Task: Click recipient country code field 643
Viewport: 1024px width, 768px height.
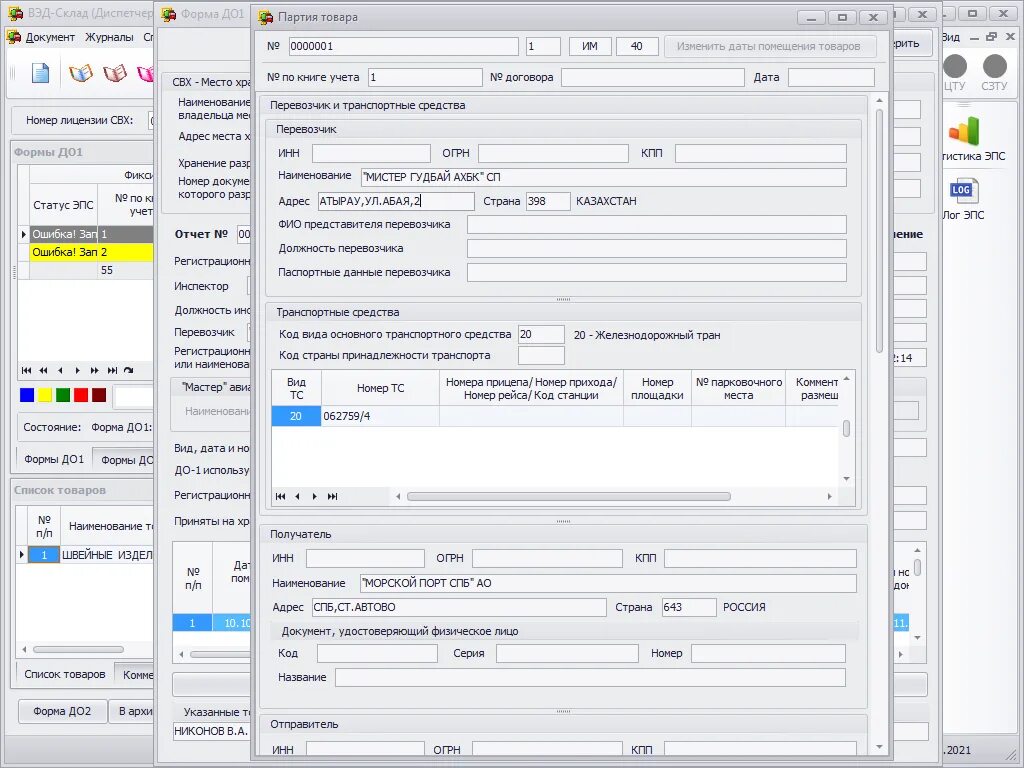Action: (x=689, y=607)
